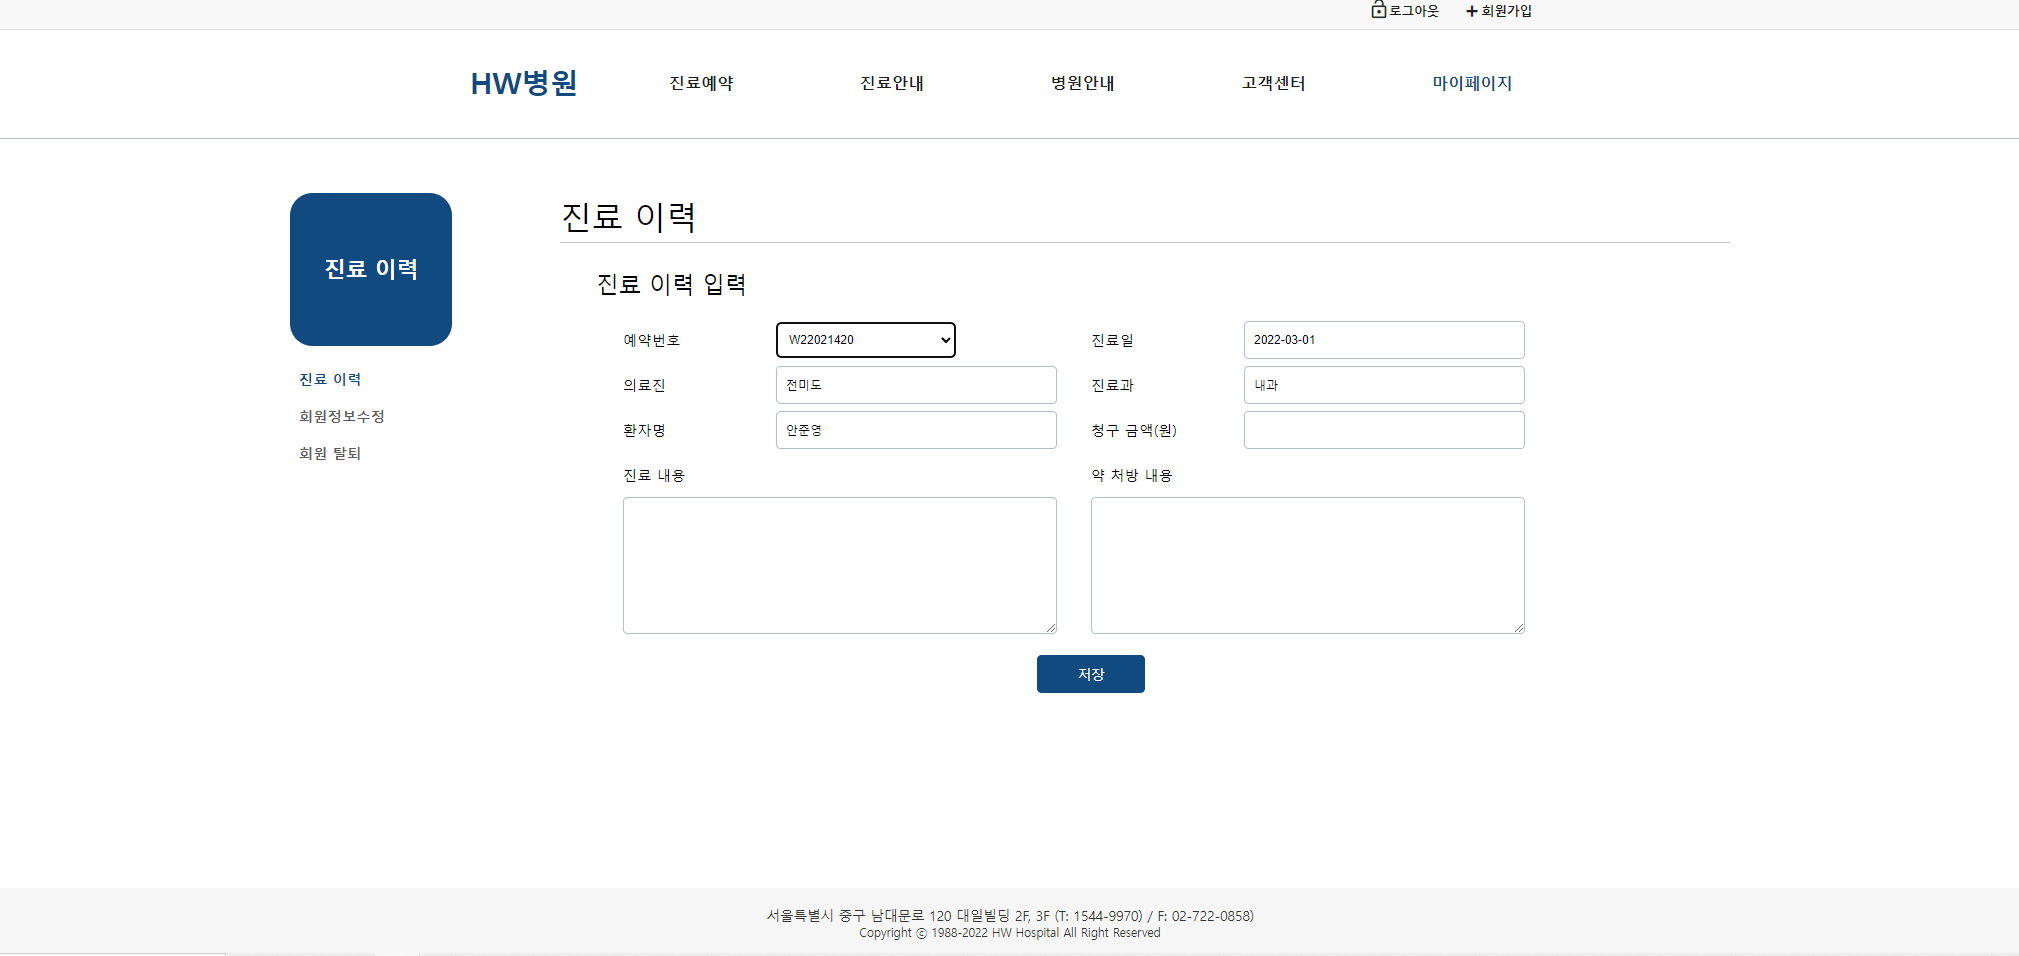Image resolution: width=2019 pixels, height=956 pixels.
Task: Click 회원 탈퇴 in the sidebar
Action: coord(330,452)
